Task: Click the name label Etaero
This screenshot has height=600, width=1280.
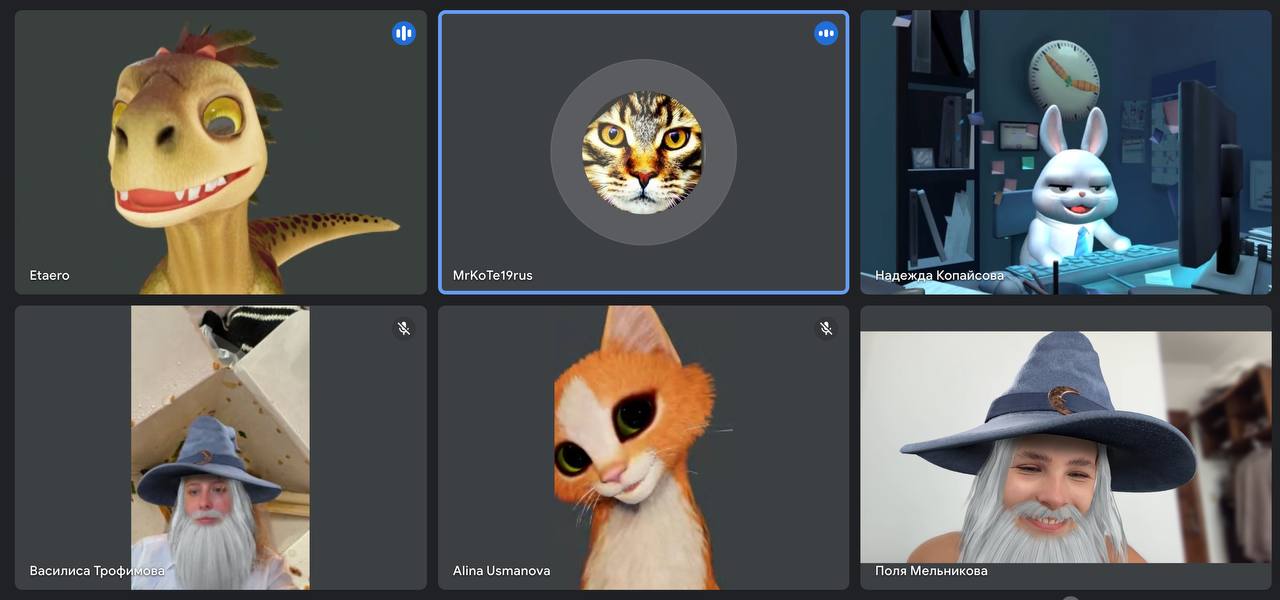Action: coord(50,275)
